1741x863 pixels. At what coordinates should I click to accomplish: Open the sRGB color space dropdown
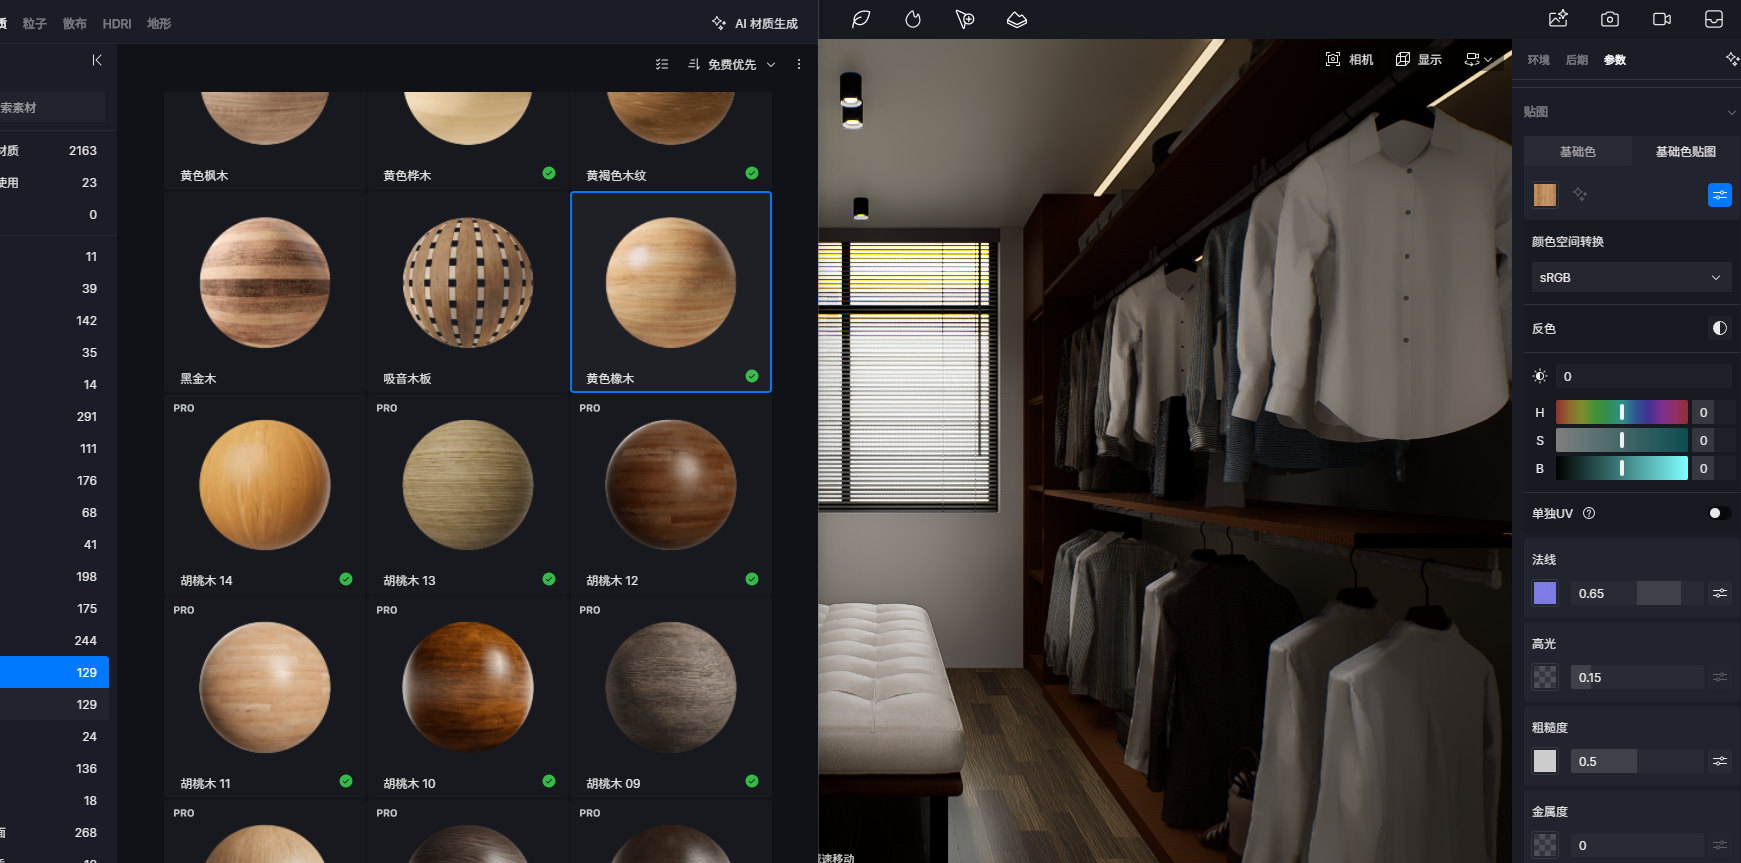[1630, 277]
